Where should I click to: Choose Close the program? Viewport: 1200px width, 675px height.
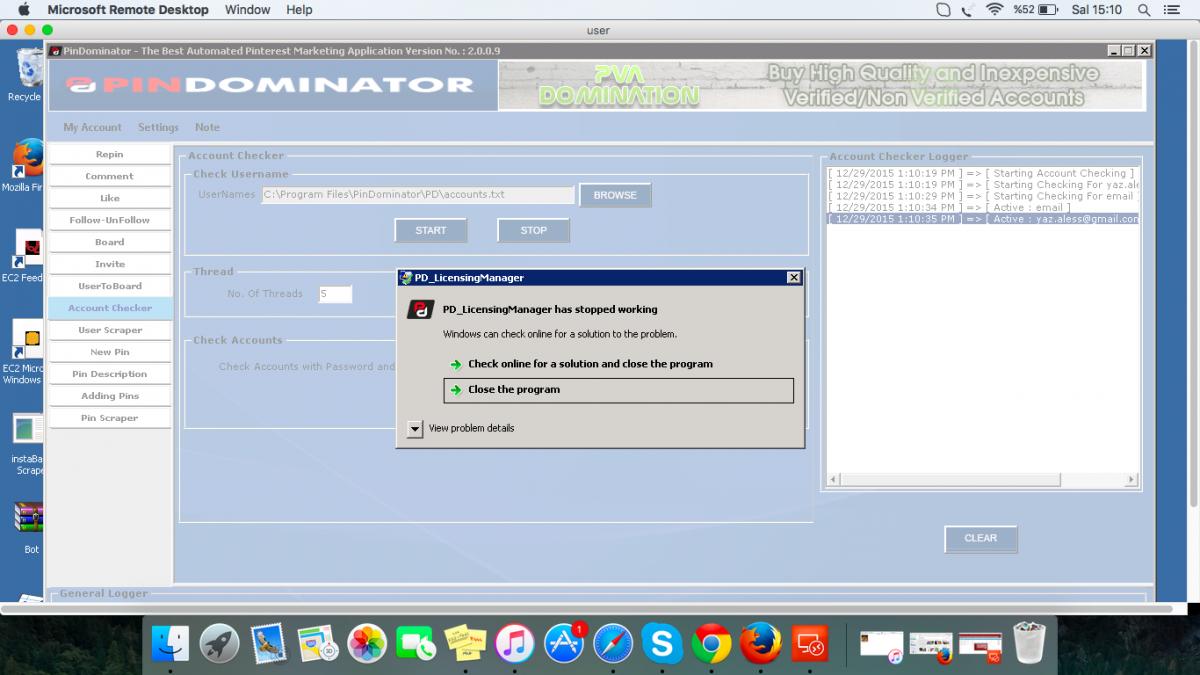[x=618, y=390]
